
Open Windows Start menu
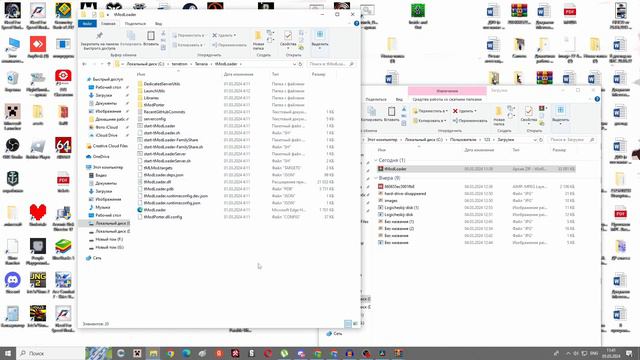coord(8,353)
